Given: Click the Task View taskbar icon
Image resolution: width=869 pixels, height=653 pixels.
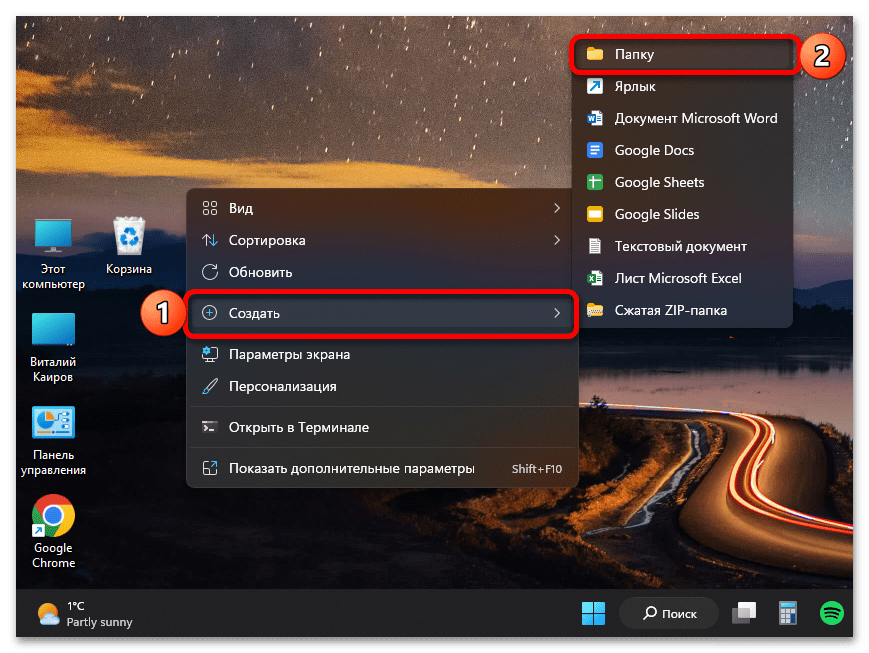Looking at the screenshot, I should 743,612.
